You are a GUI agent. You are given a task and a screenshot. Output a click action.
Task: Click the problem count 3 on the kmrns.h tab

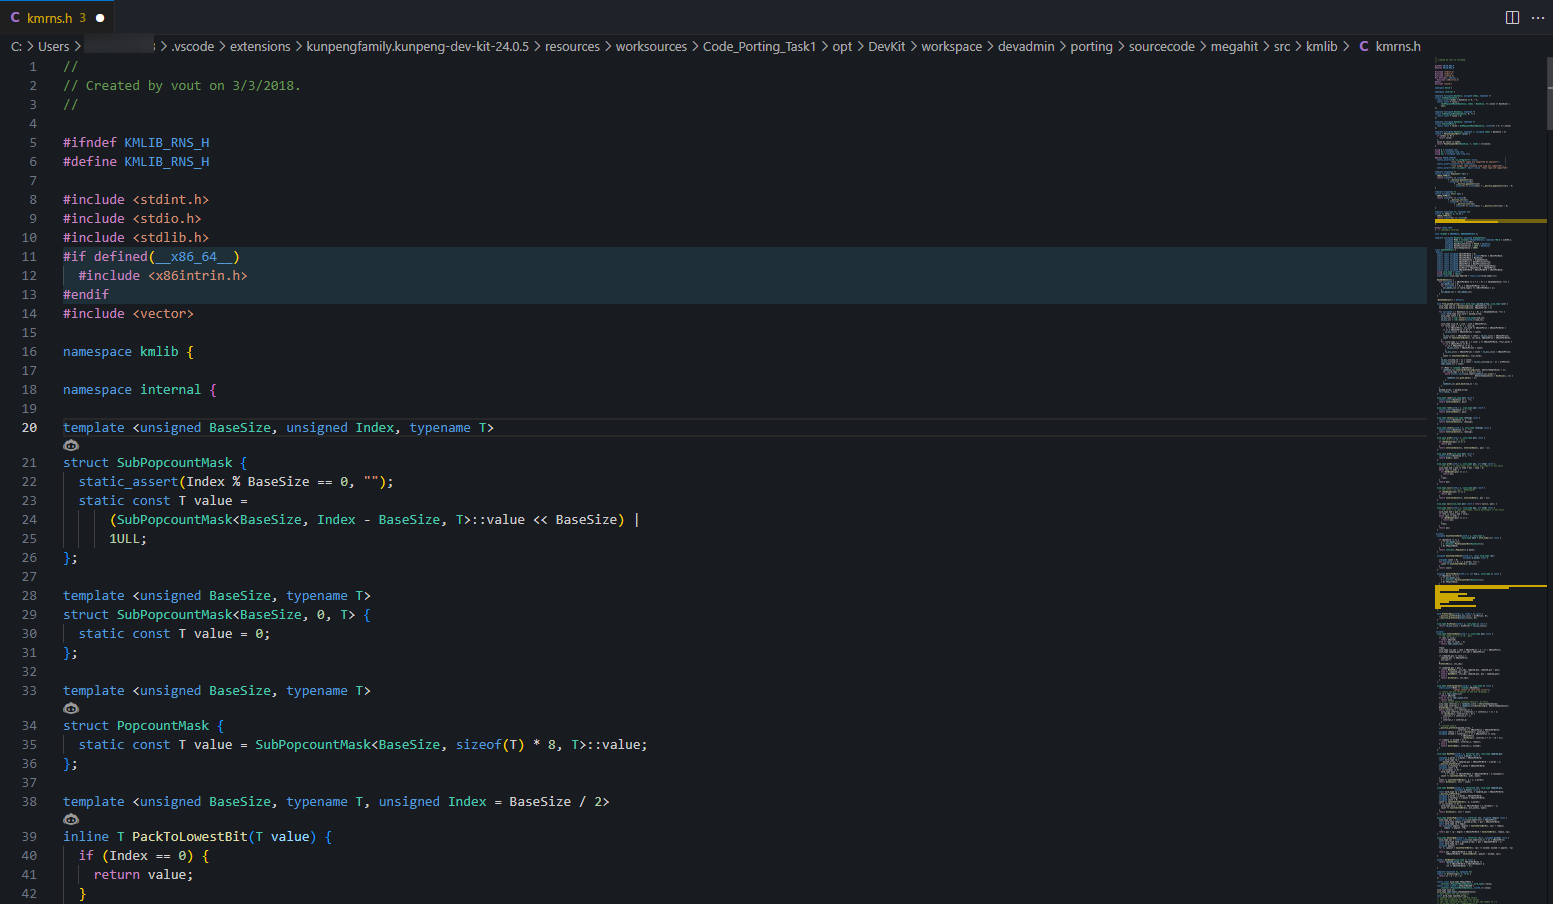tap(83, 18)
